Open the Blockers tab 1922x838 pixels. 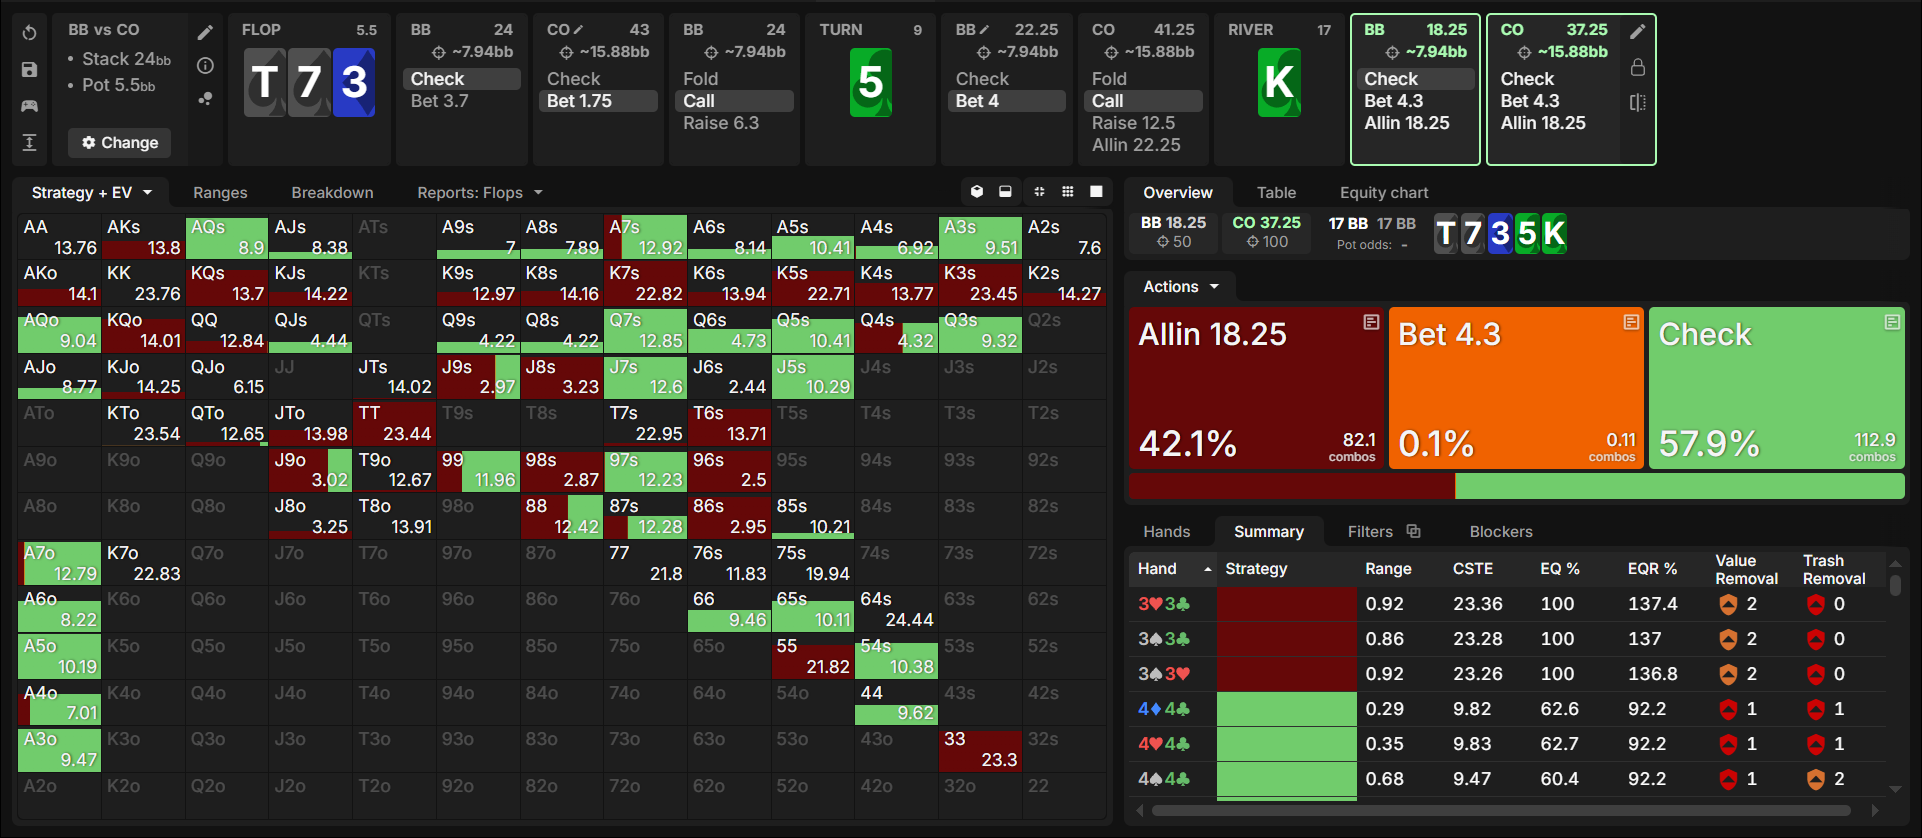(x=1500, y=531)
